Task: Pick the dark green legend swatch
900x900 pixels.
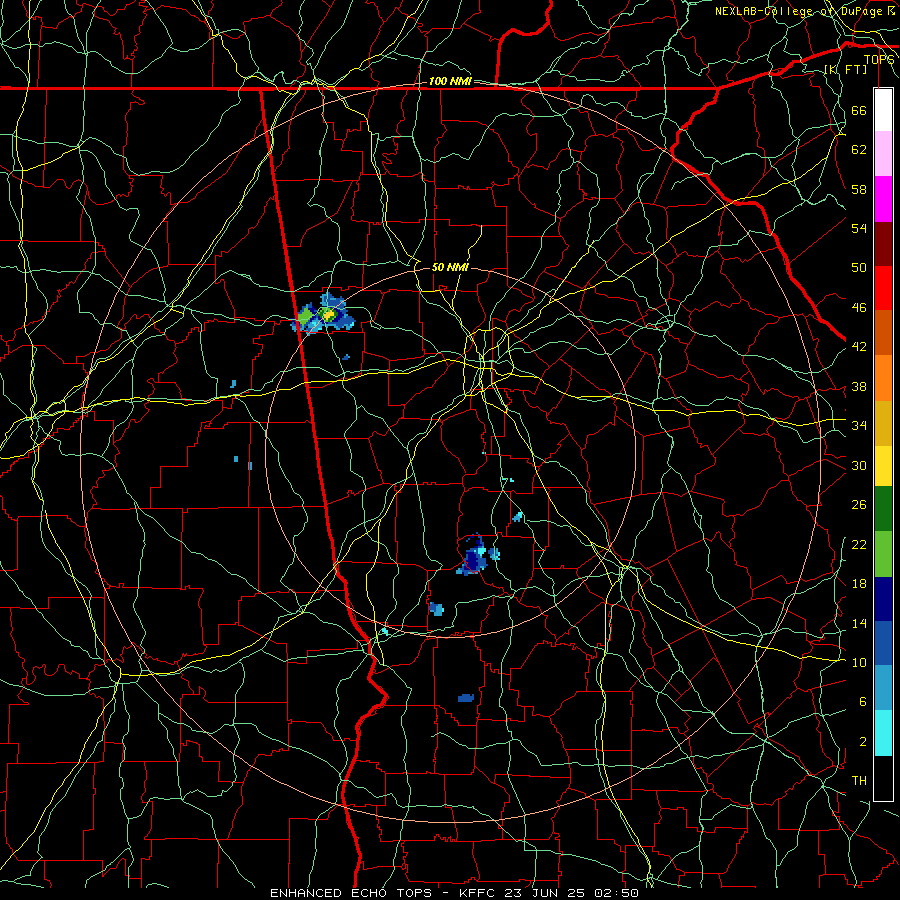Action: [x=883, y=509]
